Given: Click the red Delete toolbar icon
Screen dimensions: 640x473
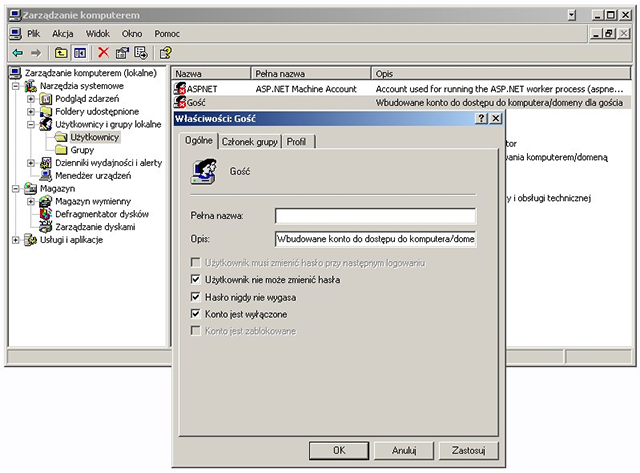Looking at the screenshot, I should pos(103,52).
